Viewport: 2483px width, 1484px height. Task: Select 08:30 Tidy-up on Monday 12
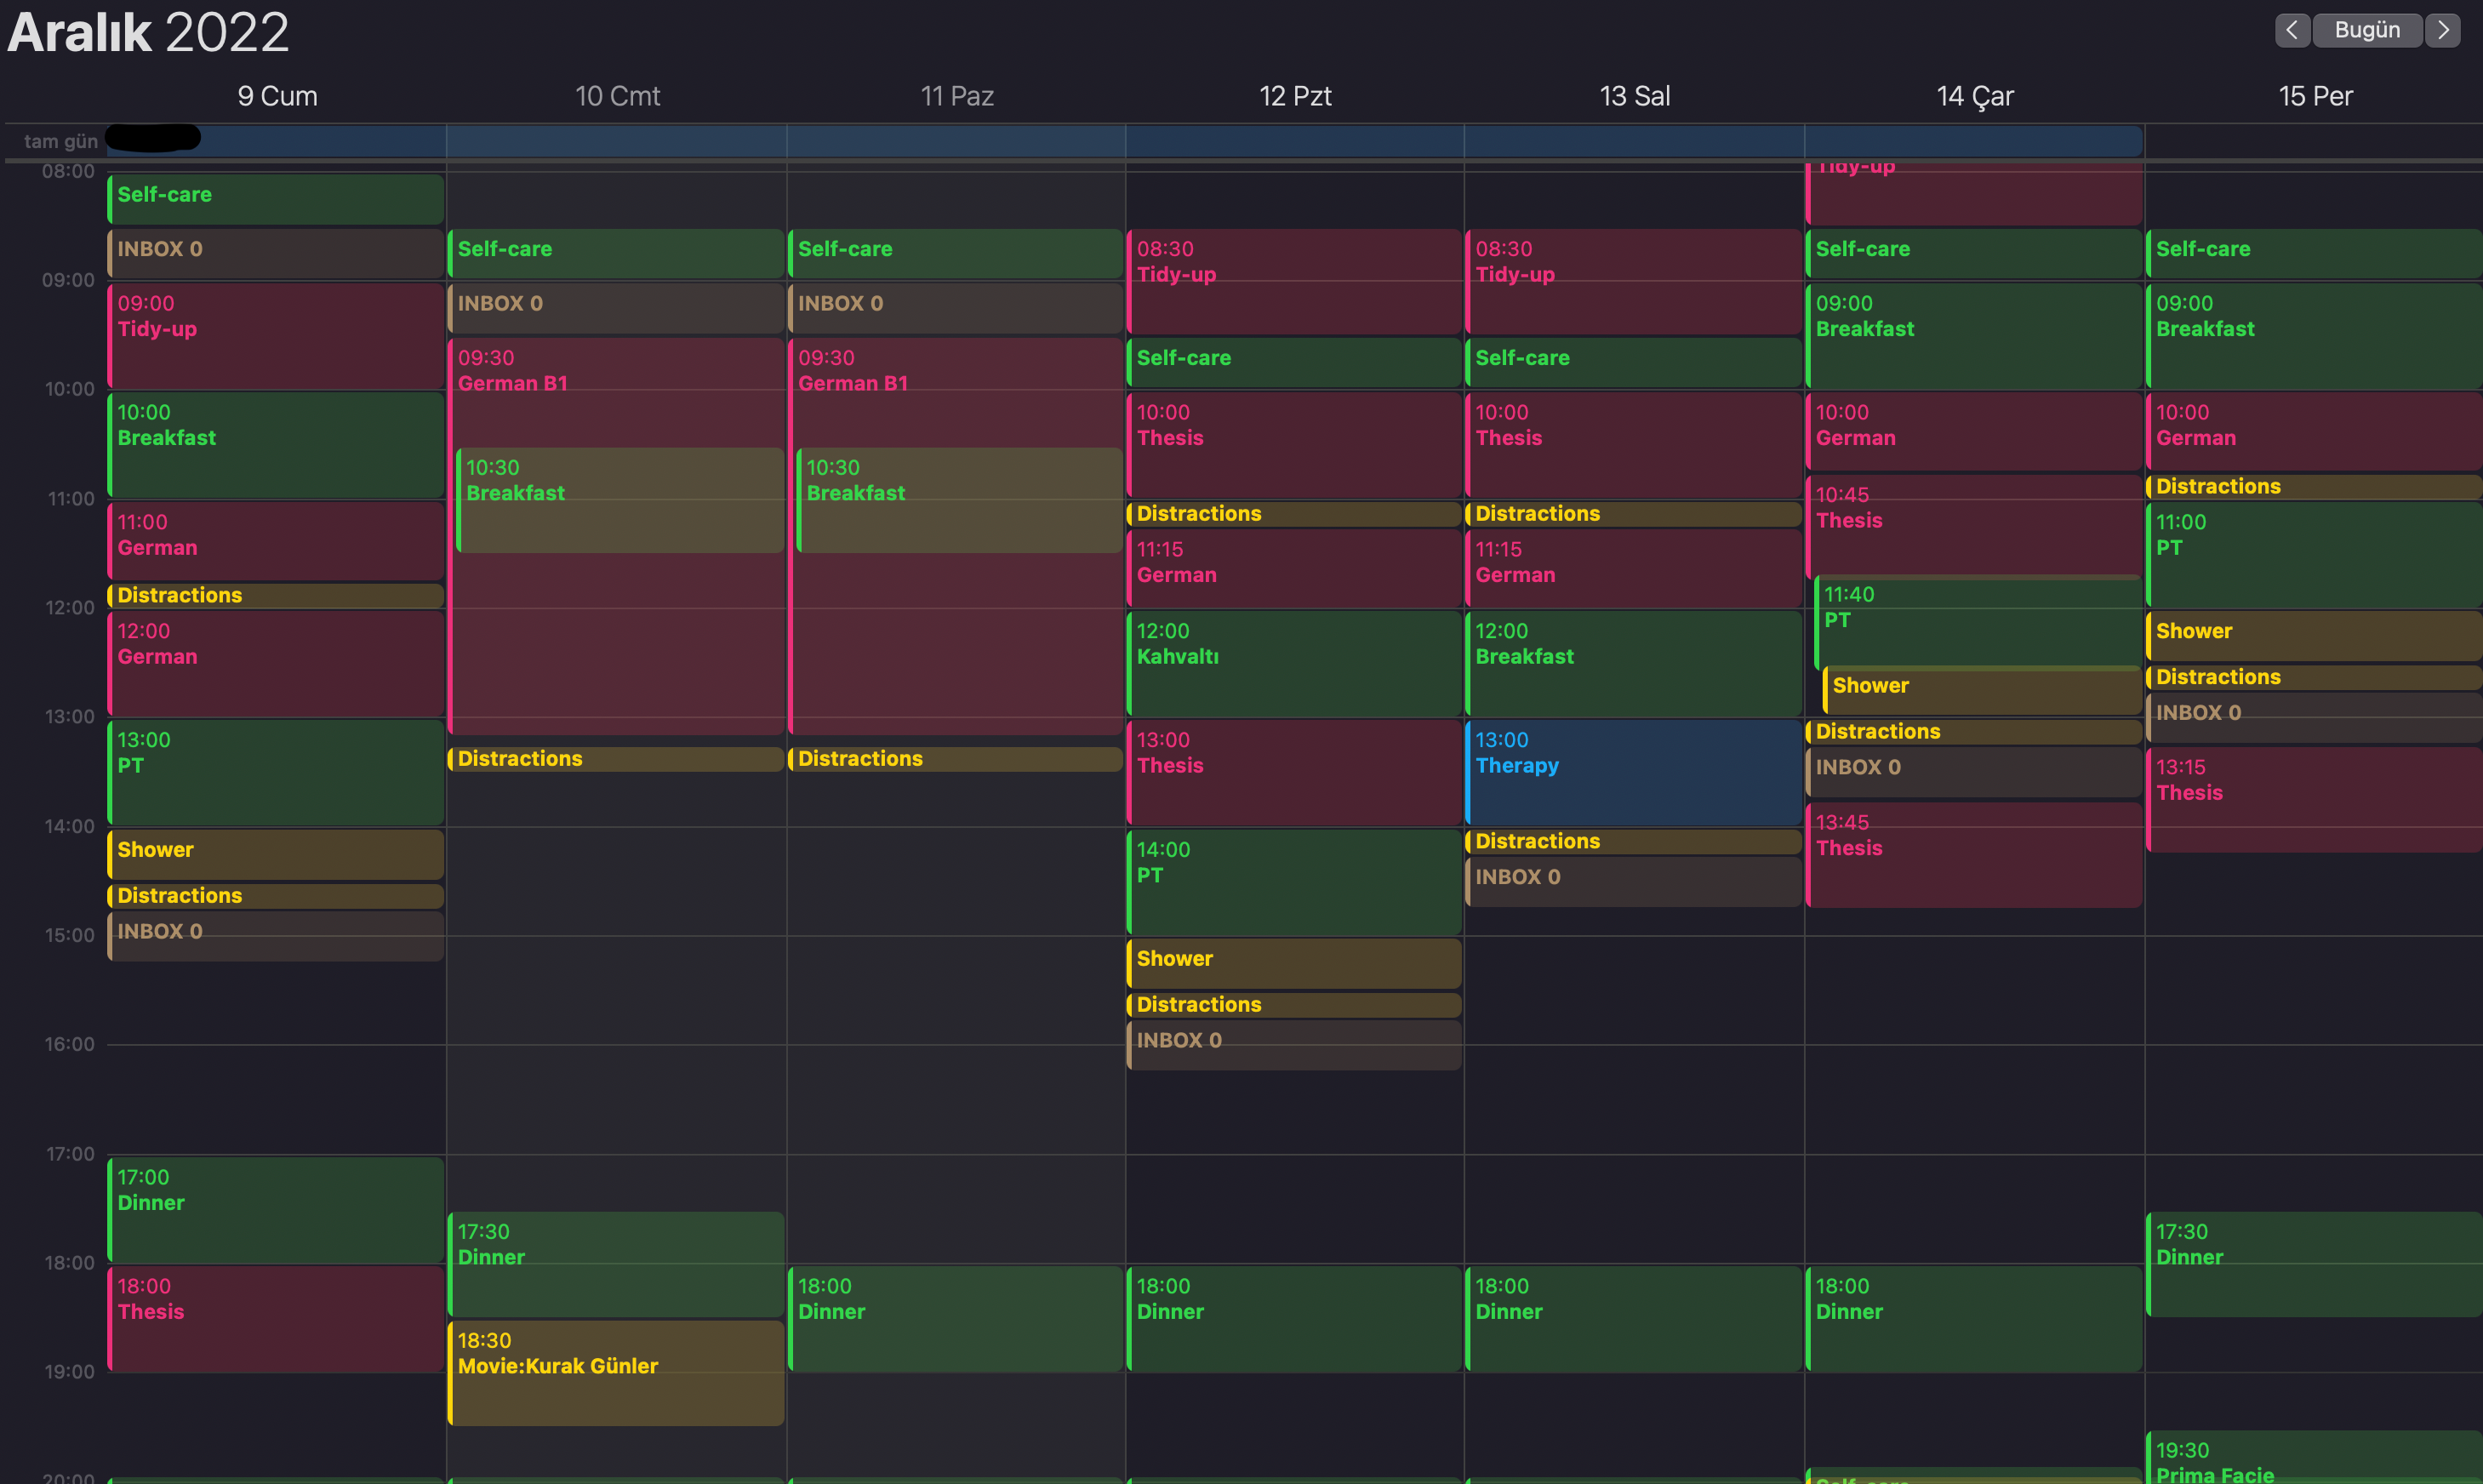[1295, 281]
